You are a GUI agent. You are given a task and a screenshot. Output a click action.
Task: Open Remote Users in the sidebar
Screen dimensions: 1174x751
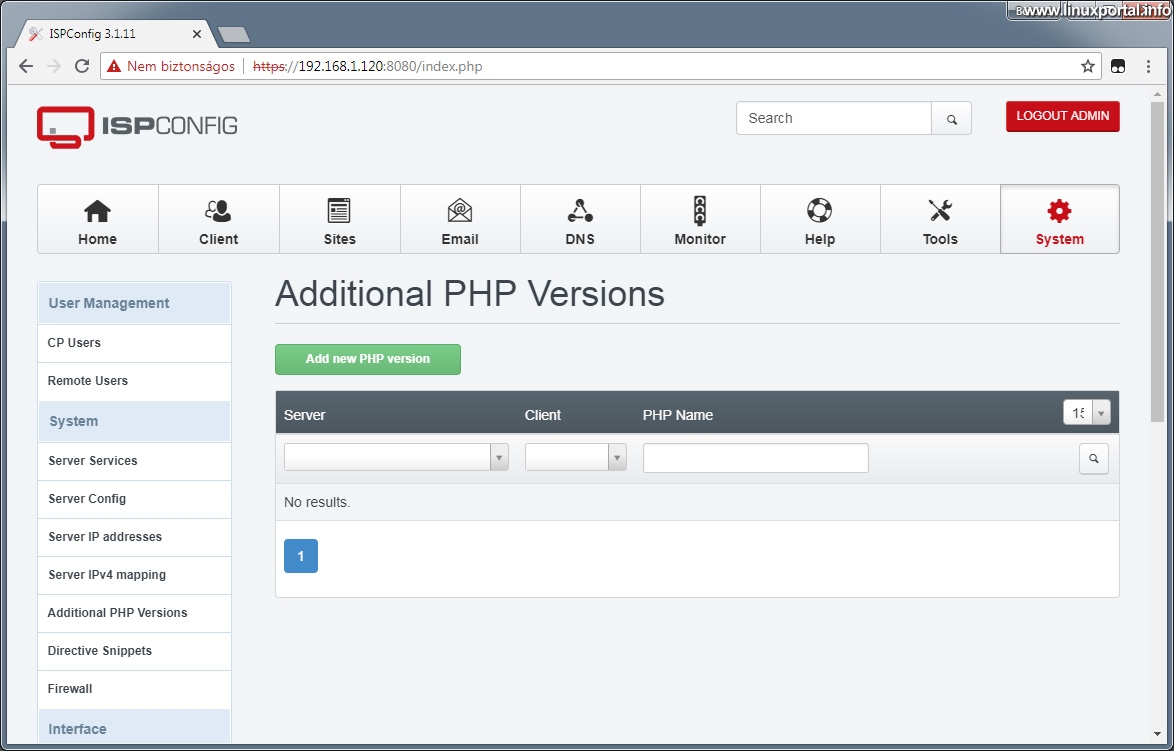[x=135, y=381]
